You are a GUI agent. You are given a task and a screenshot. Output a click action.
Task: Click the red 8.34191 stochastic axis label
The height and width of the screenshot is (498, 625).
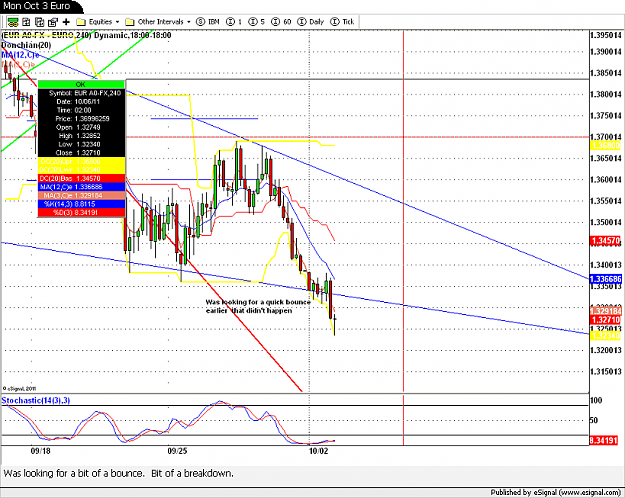click(604, 441)
